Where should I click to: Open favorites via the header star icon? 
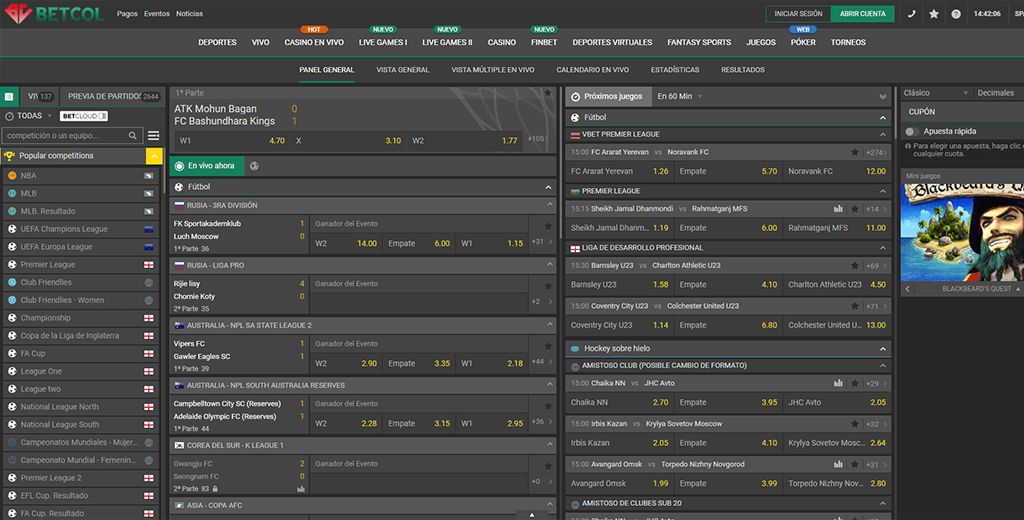click(x=934, y=14)
